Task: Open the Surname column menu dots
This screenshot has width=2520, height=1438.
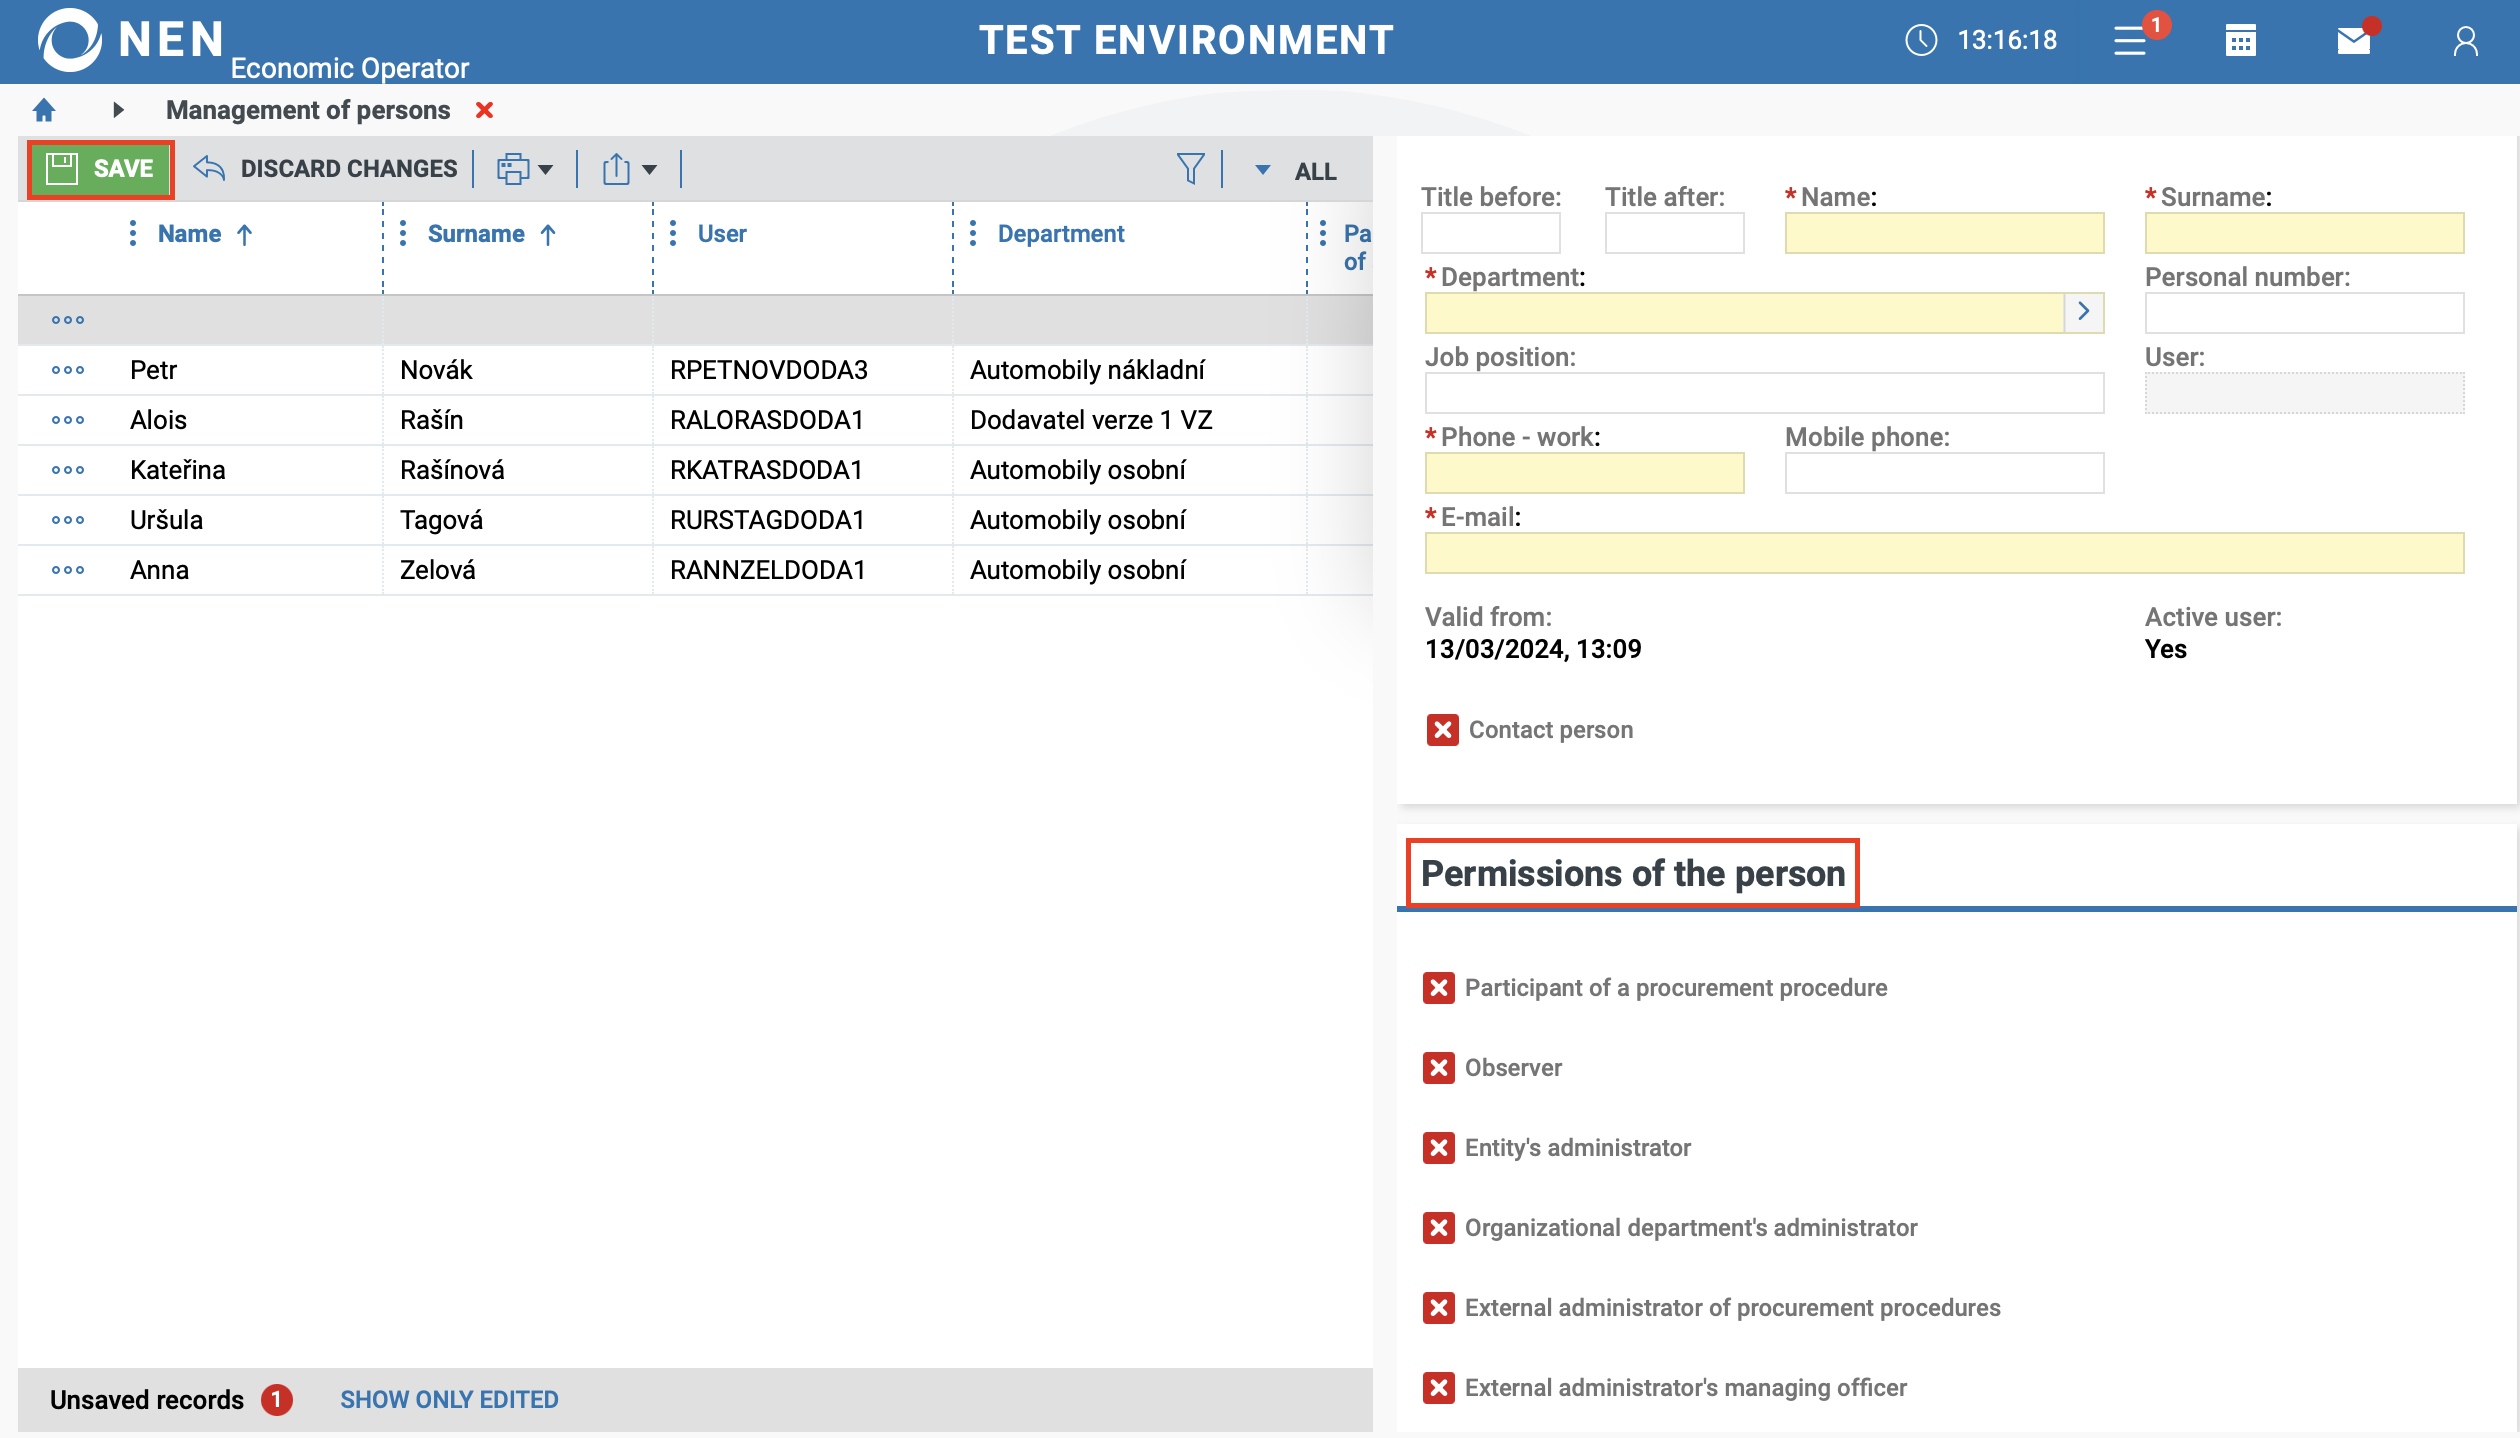Action: tap(403, 234)
